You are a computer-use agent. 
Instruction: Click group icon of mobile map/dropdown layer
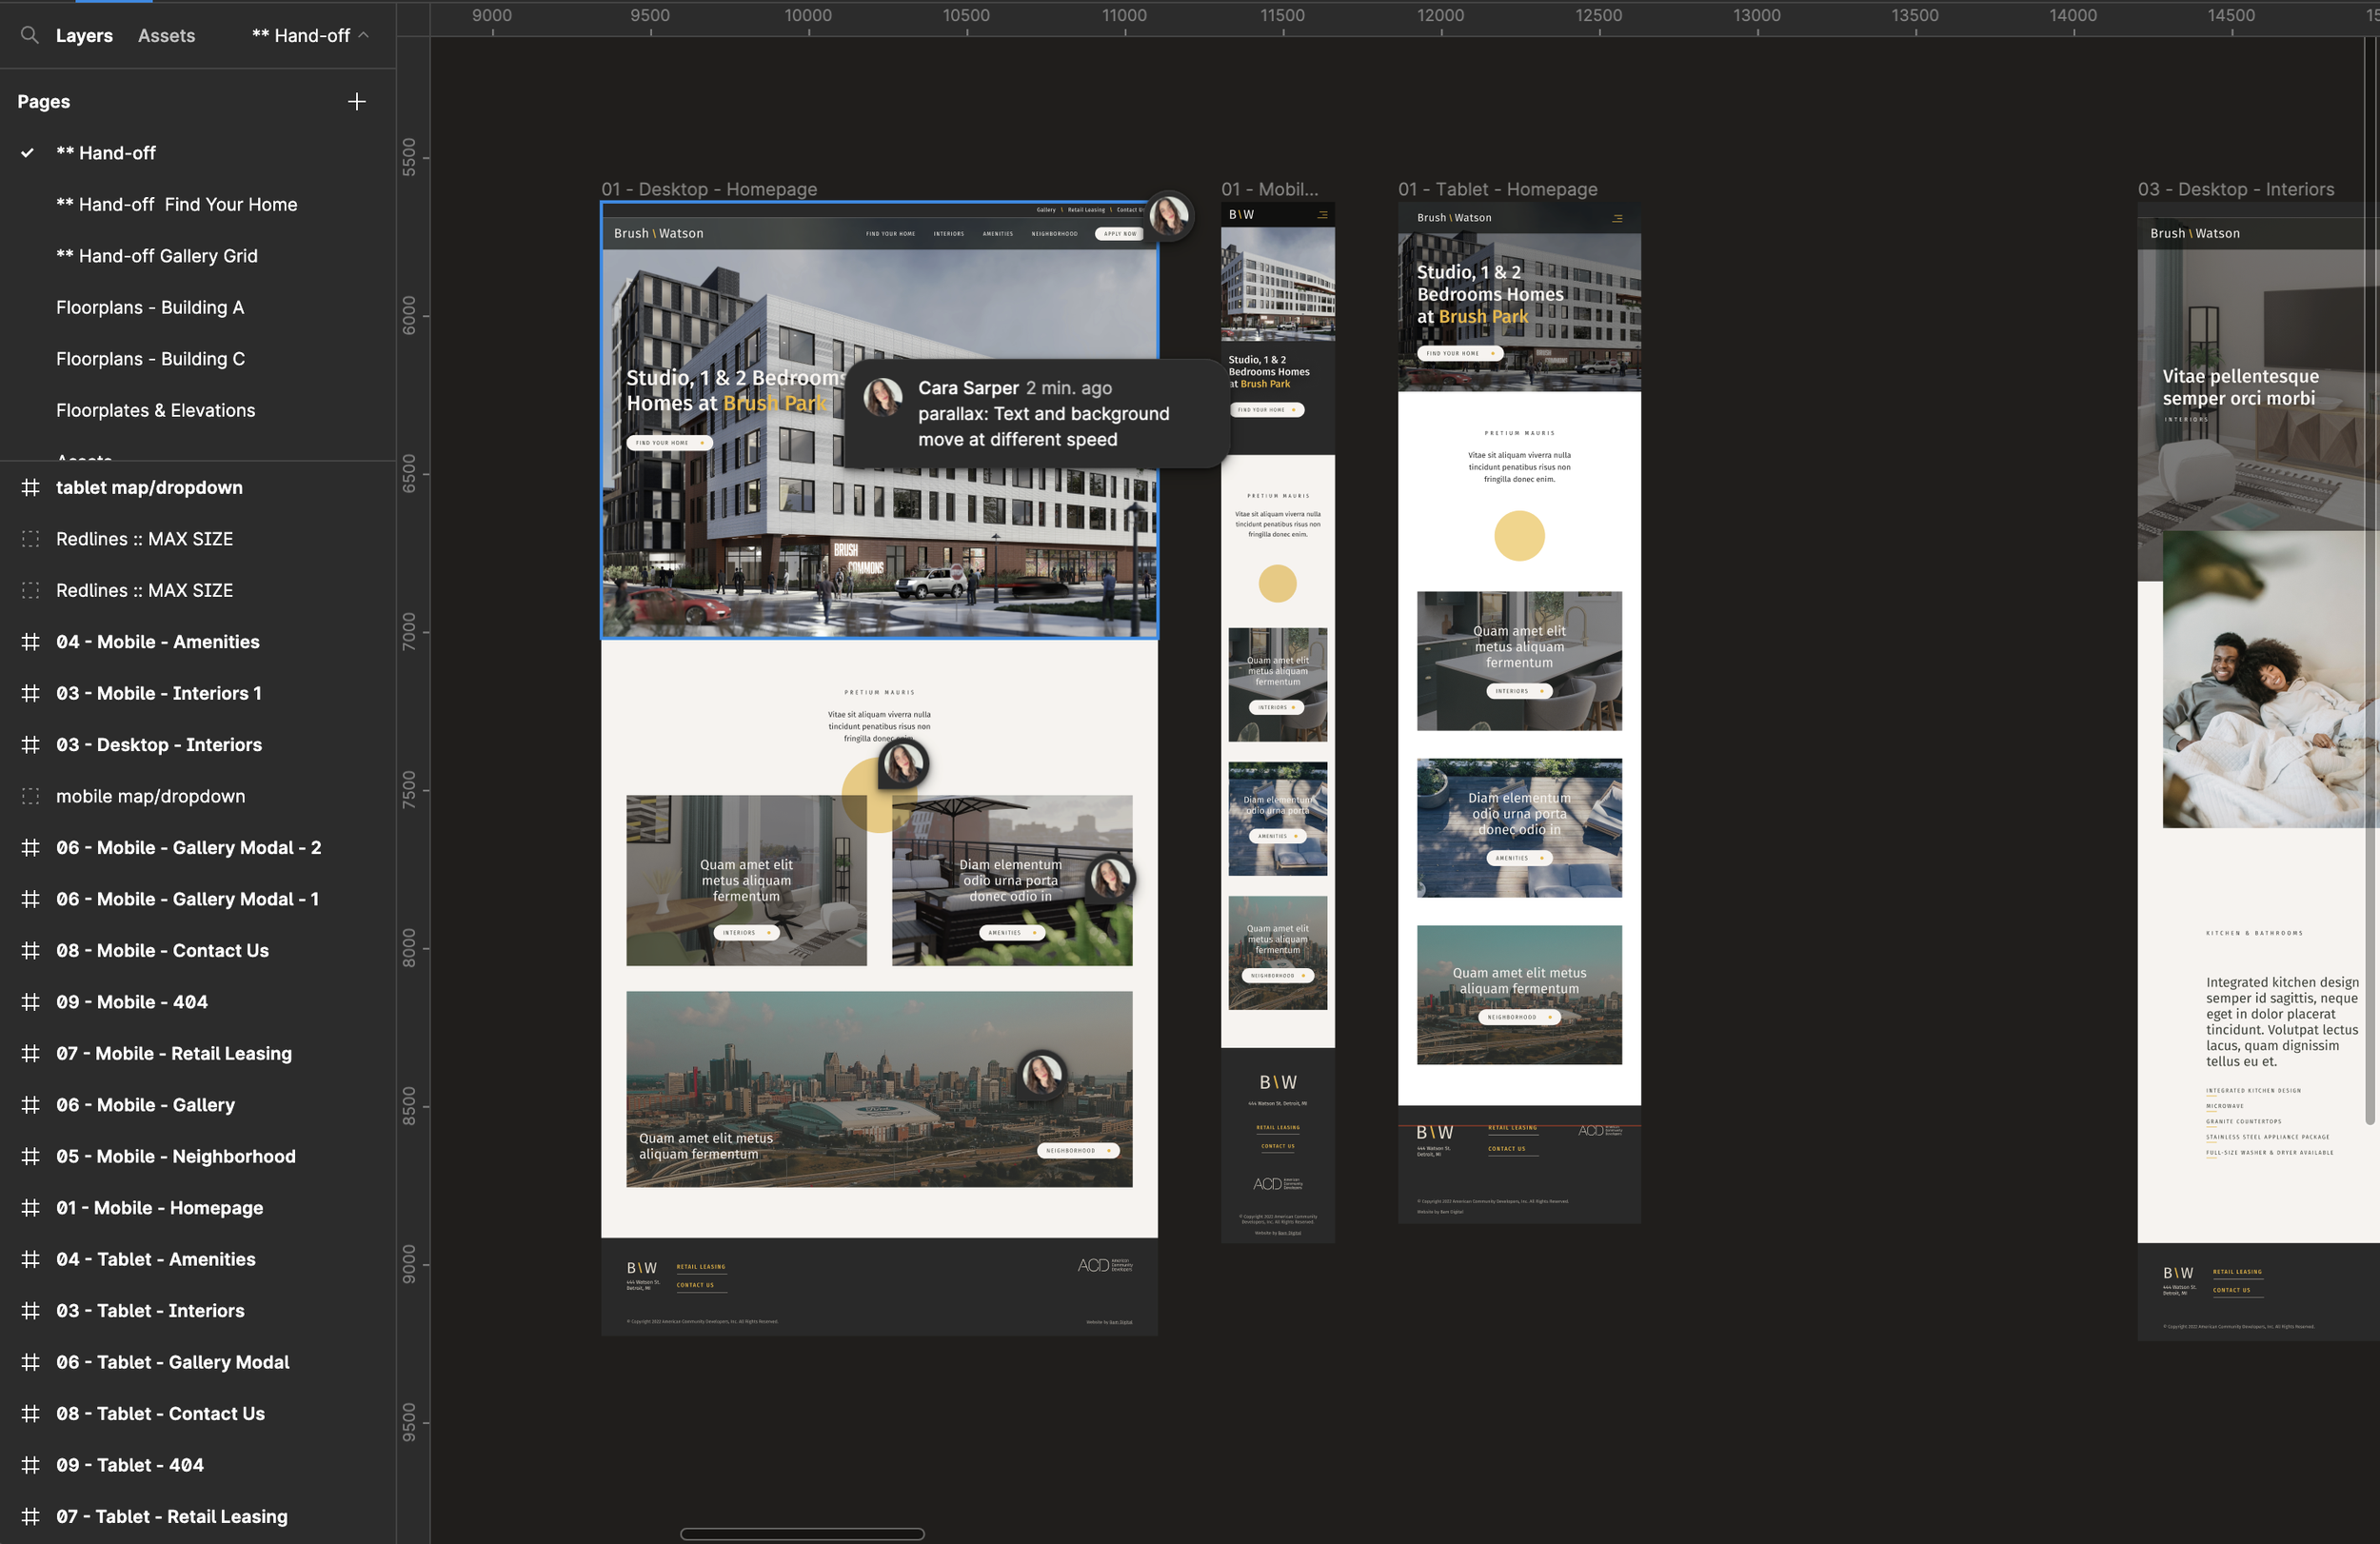(31, 796)
